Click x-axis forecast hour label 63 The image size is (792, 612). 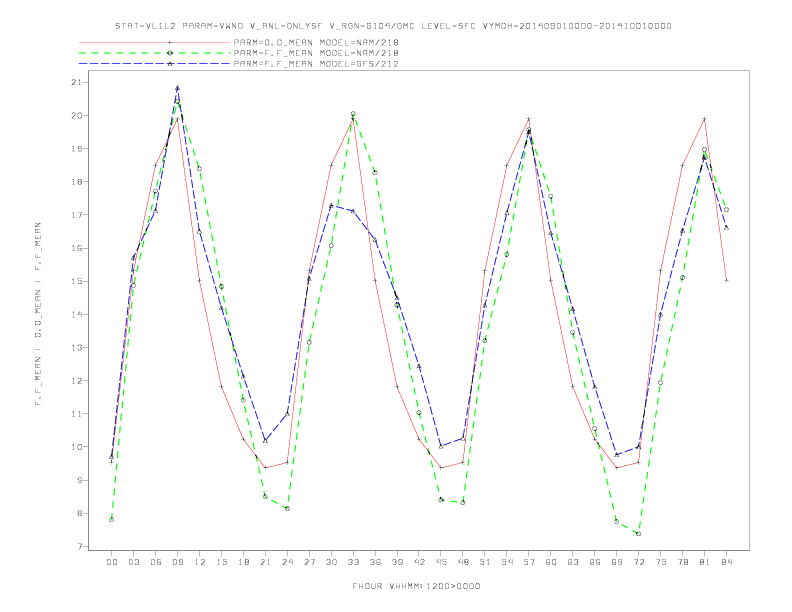point(573,562)
